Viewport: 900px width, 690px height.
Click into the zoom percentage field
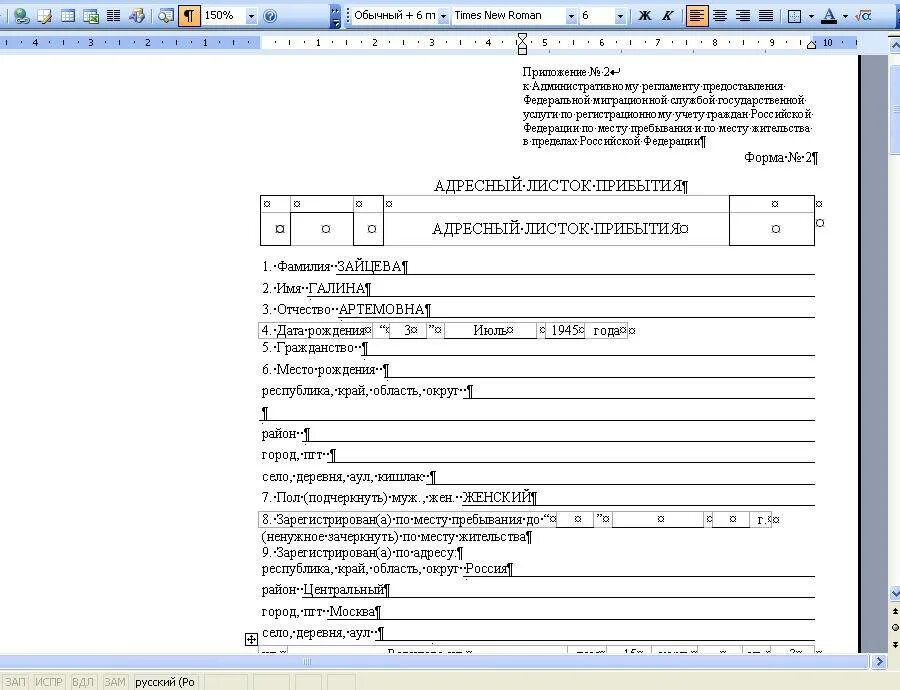pyautogui.click(x=223, y=15)
